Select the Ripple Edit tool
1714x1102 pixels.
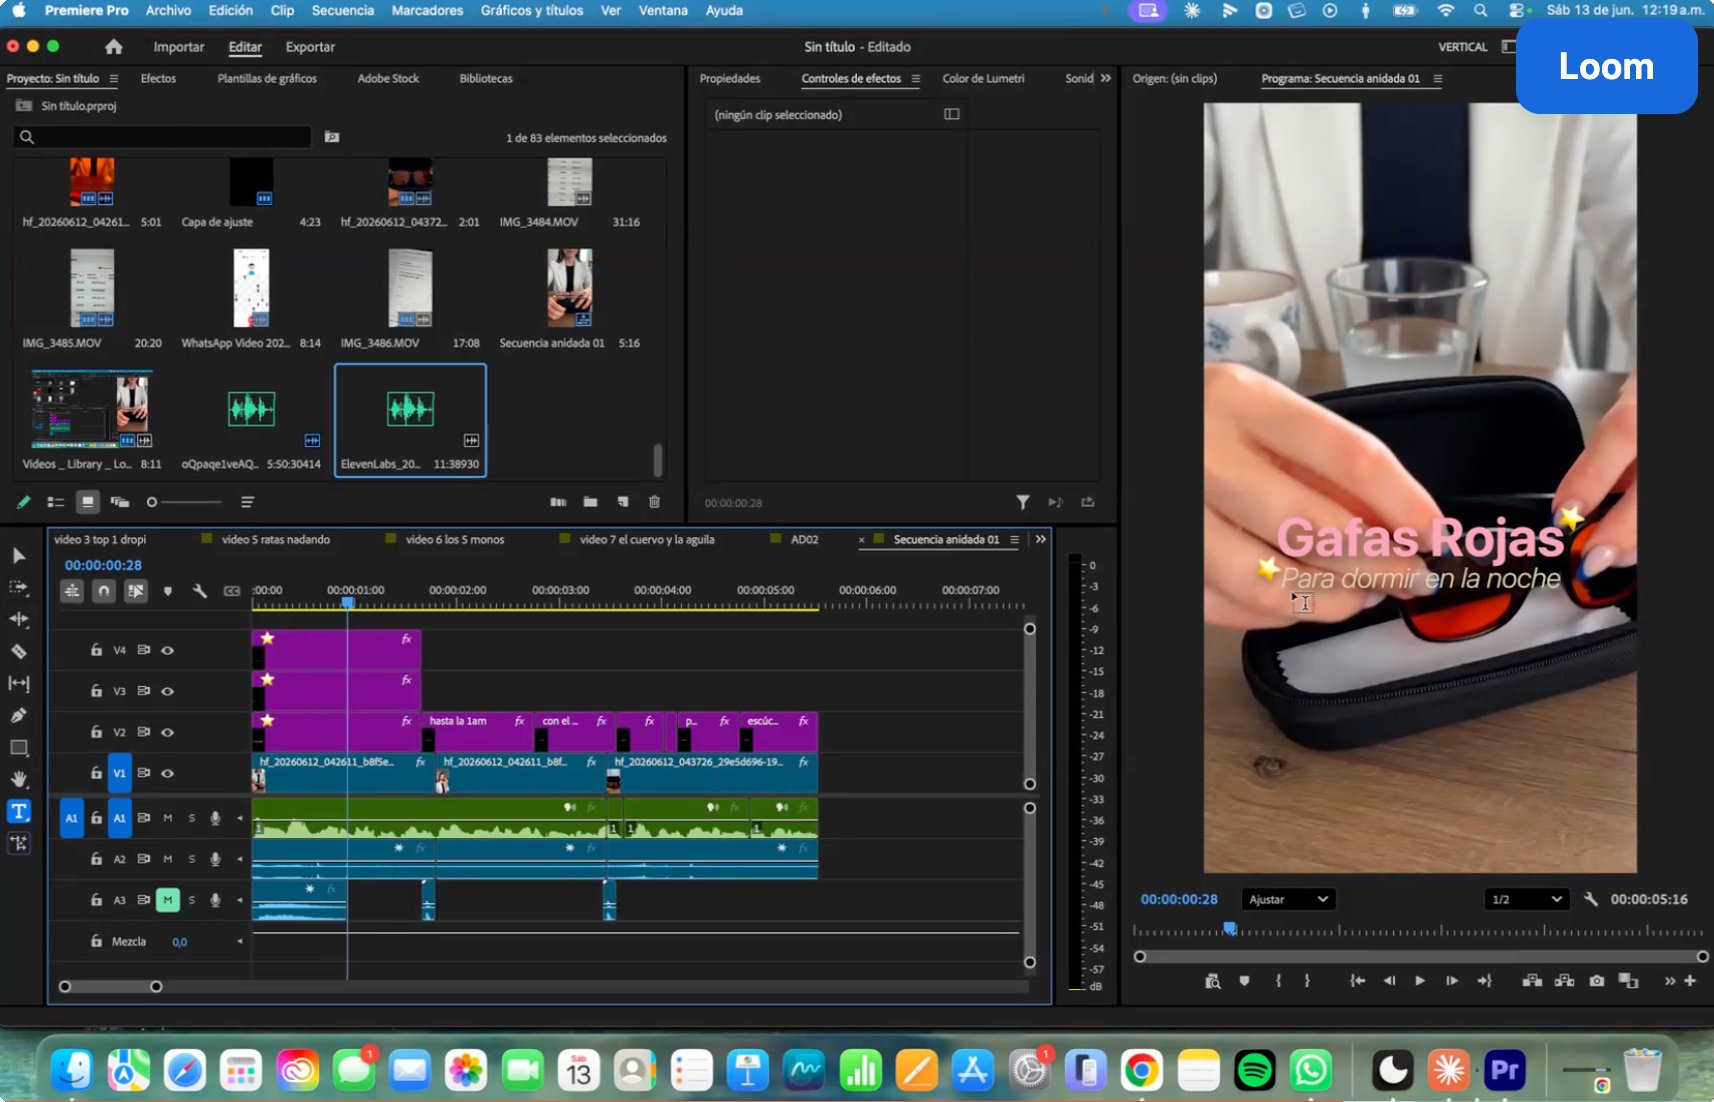click(19, 620)
